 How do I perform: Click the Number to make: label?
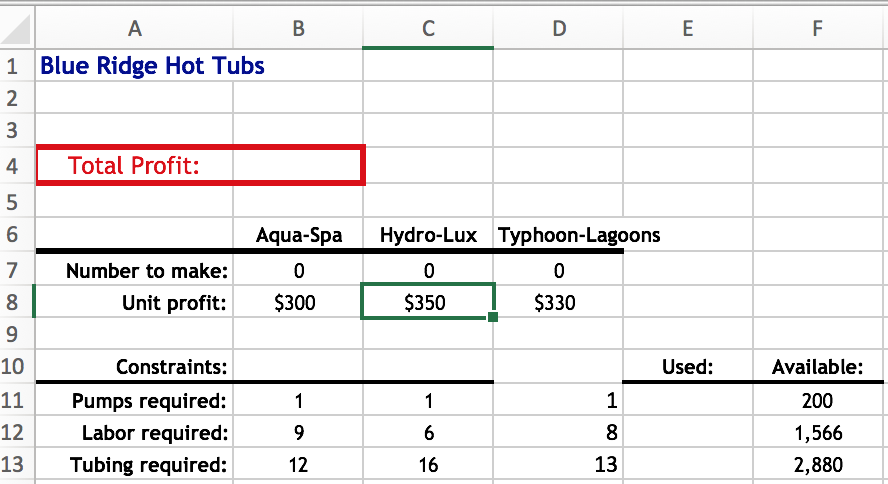pos(147,270)
